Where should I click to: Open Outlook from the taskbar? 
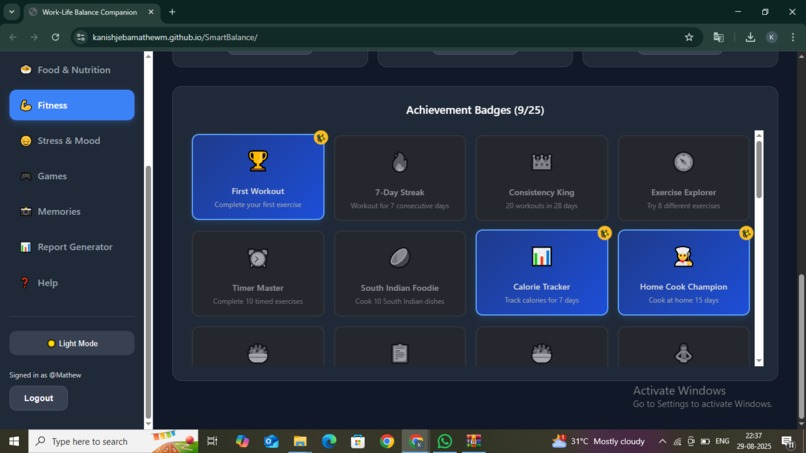point(271,441)
